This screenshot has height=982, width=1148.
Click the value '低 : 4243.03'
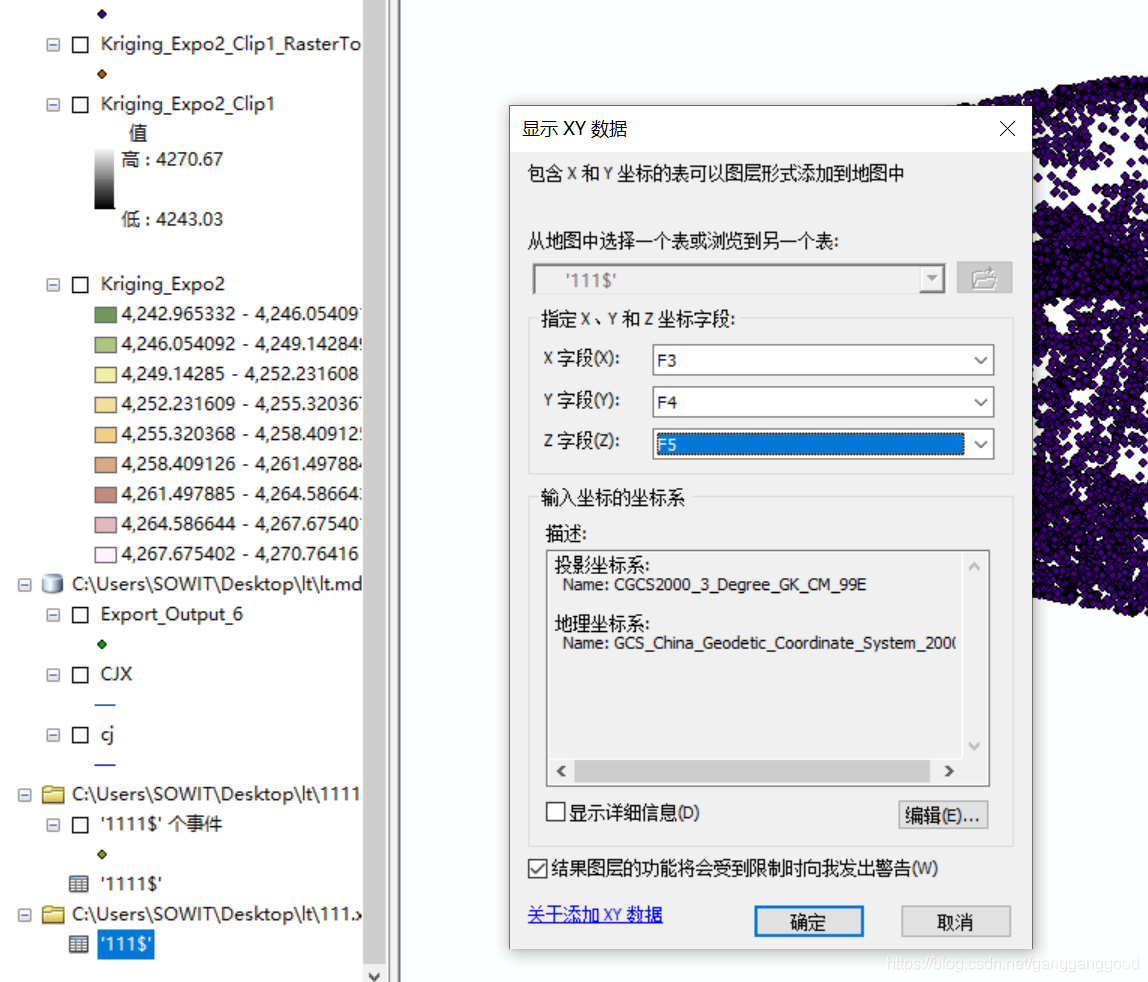(x=172, y=219)
